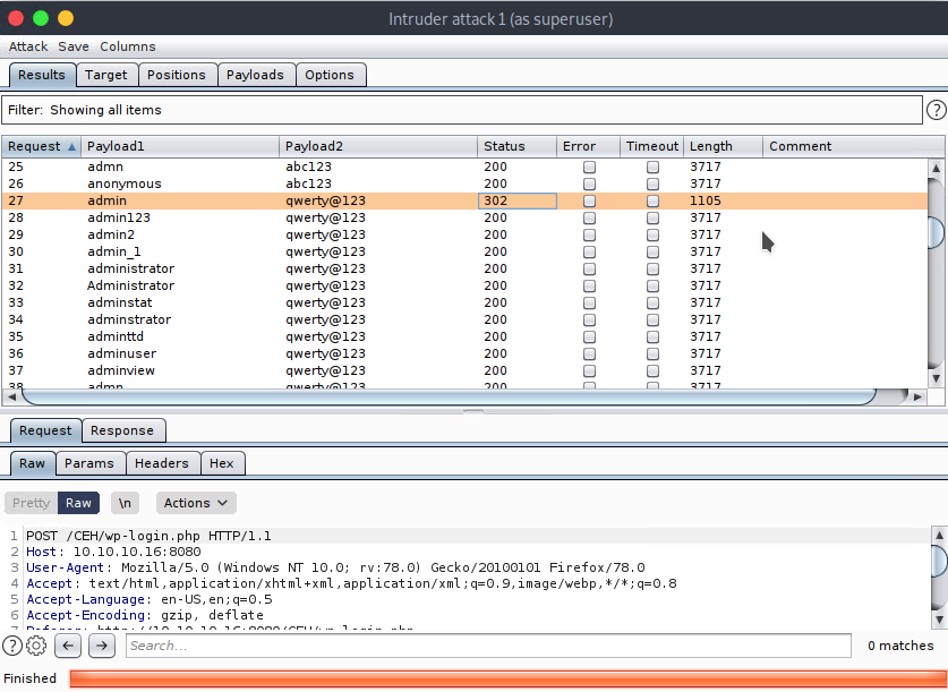This screenshot has height=692, width=948.
Task: Open the Columns menu
Action: pos(127,46)
